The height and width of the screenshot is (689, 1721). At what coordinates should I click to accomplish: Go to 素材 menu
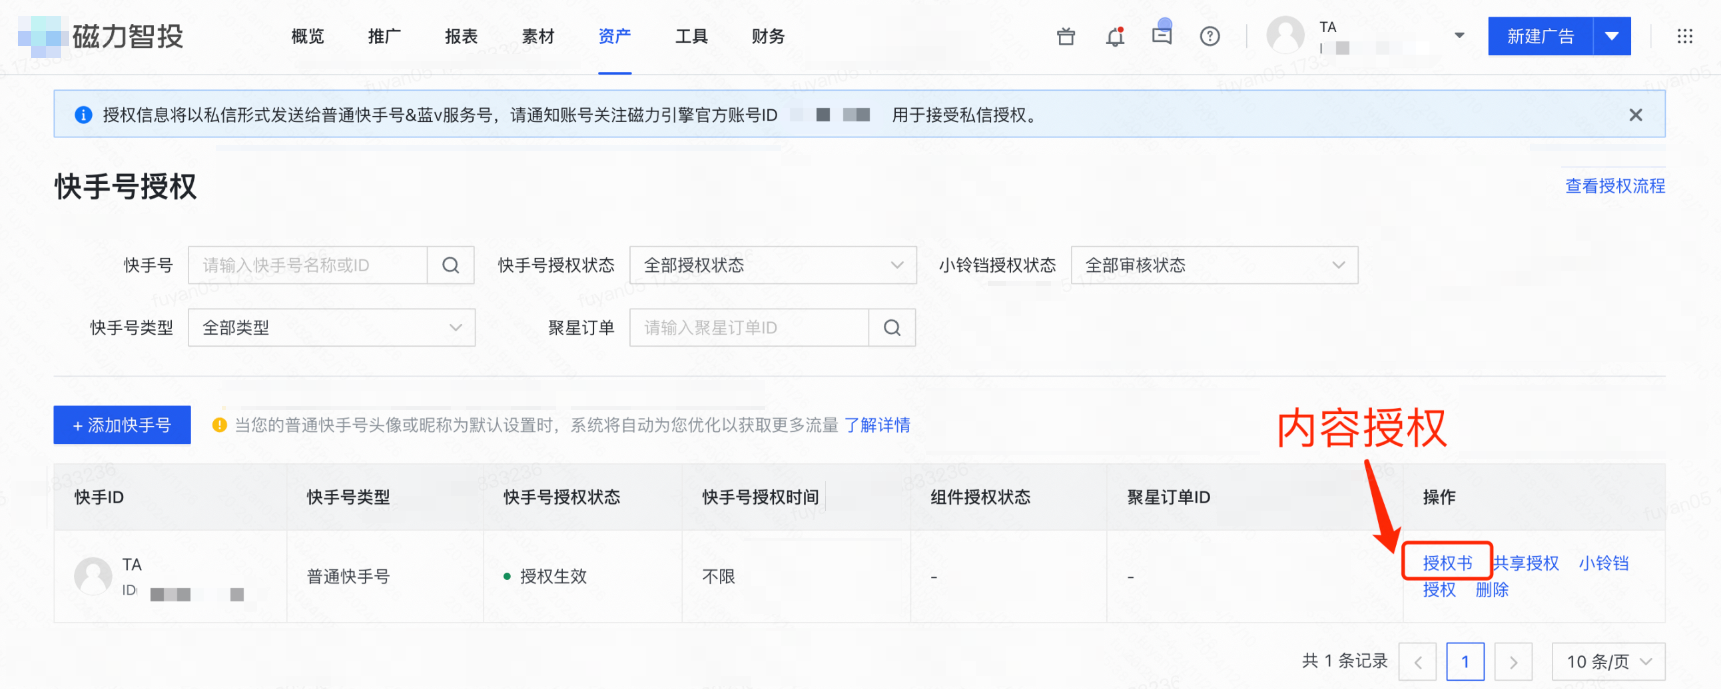[x=538, y=37]
